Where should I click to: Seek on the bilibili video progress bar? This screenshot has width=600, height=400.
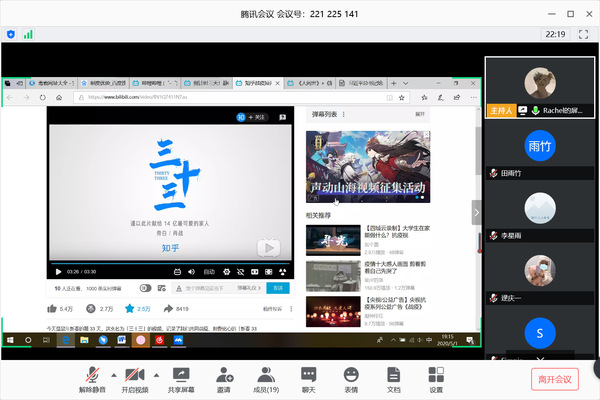[170, 263]
